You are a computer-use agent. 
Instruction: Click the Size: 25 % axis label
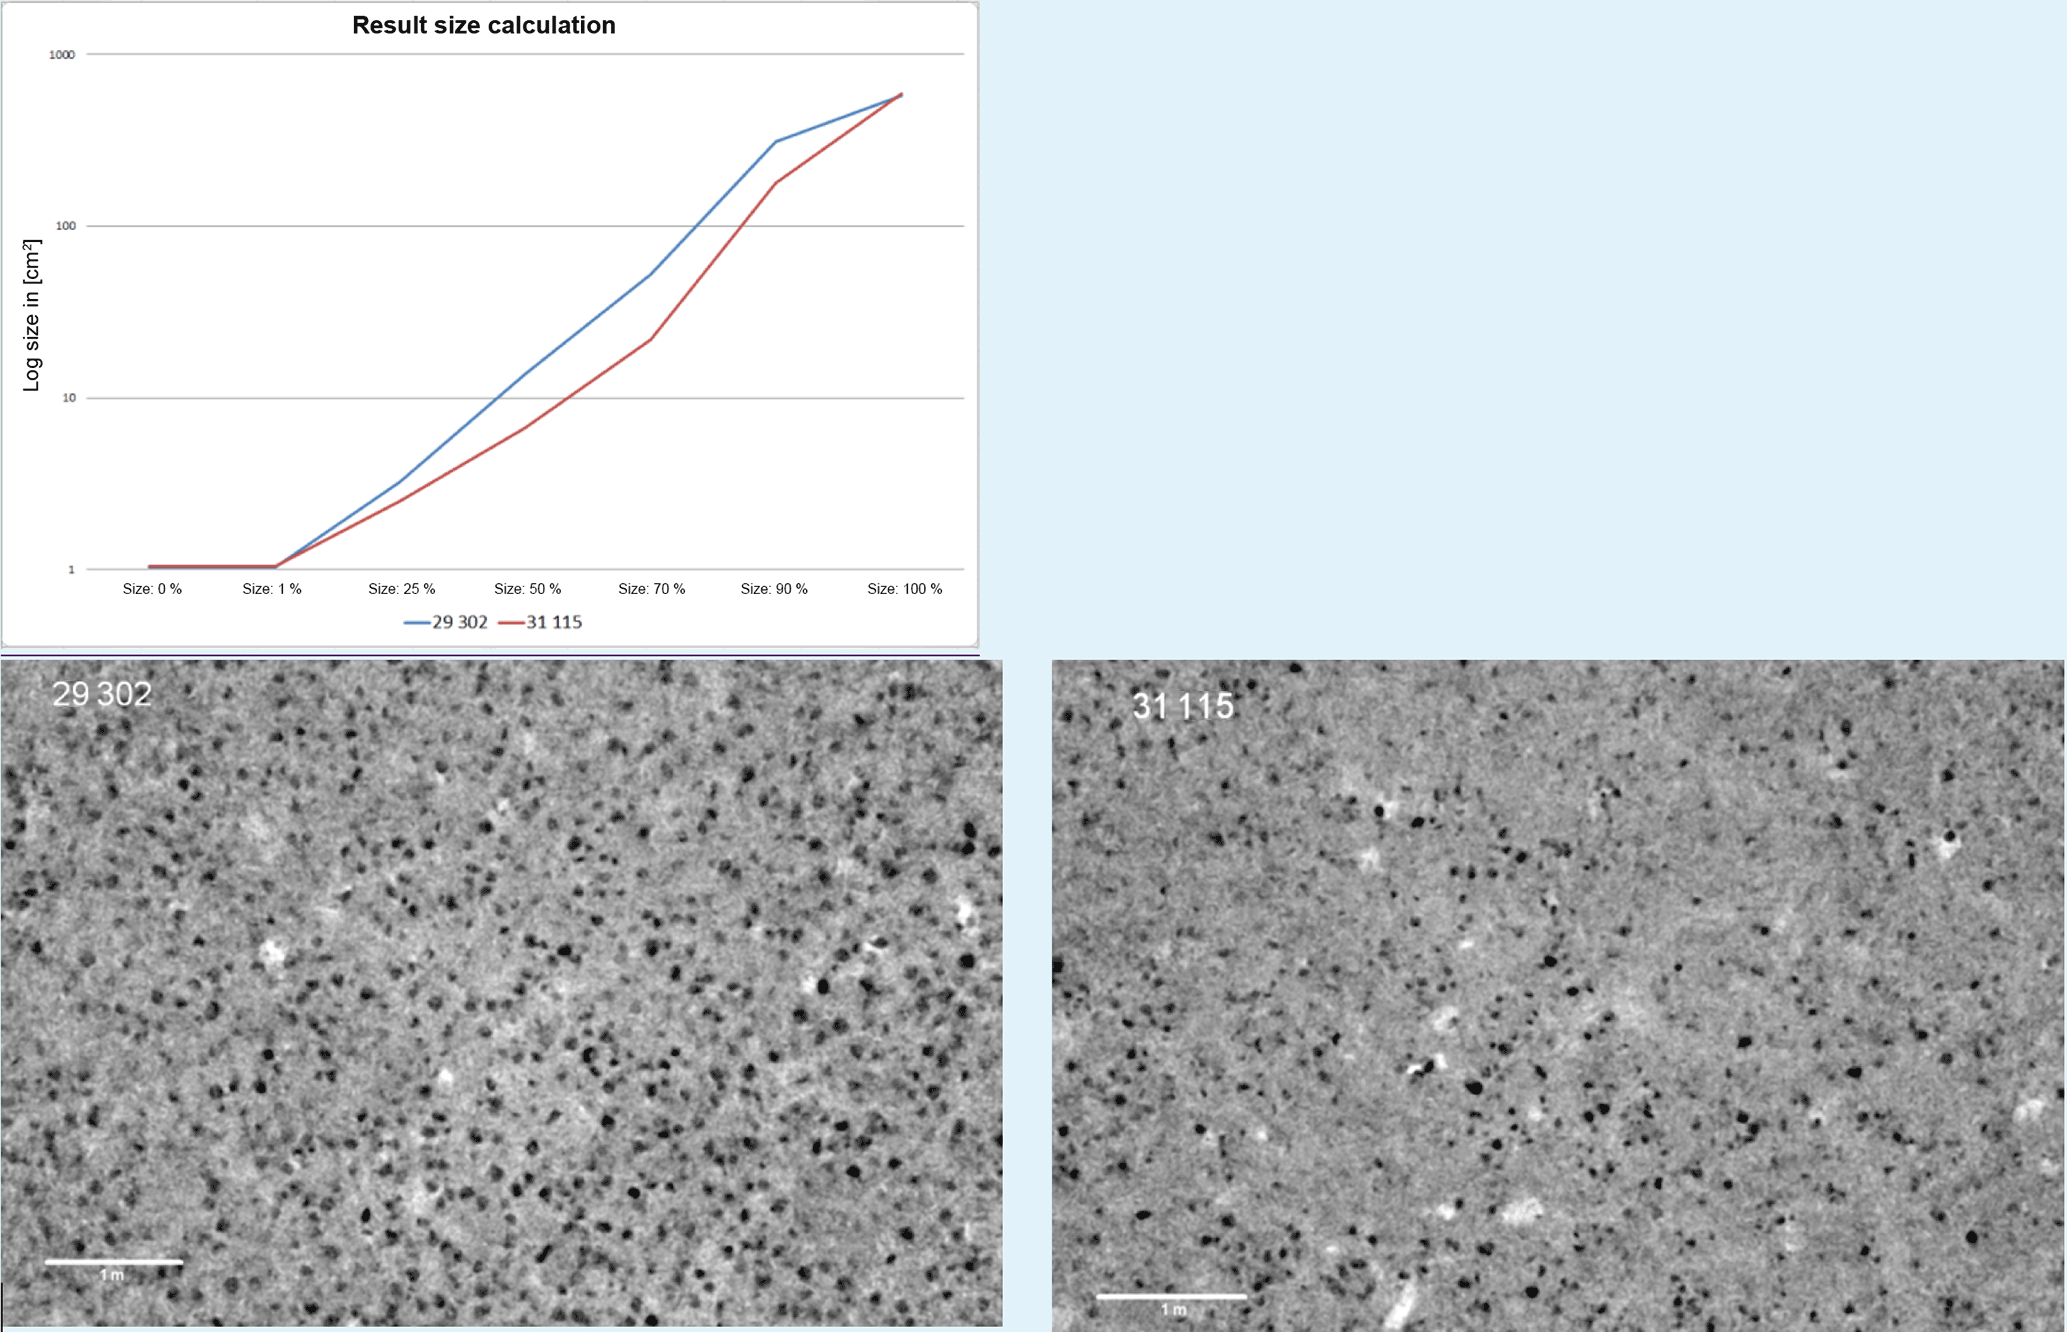coord(401,589)
